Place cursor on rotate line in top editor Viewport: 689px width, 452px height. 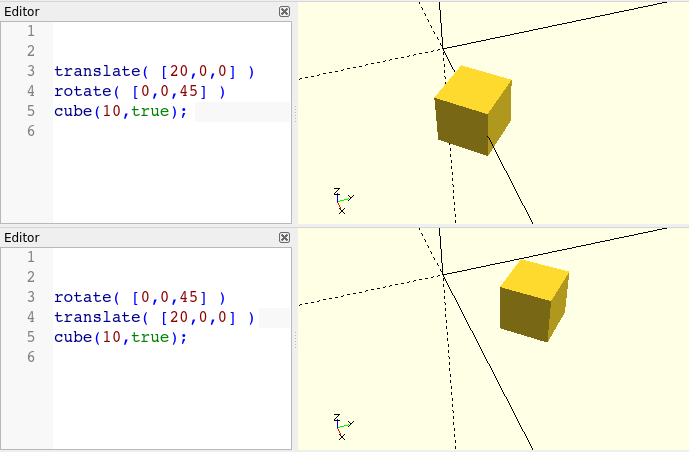click(x=139, y=91)
